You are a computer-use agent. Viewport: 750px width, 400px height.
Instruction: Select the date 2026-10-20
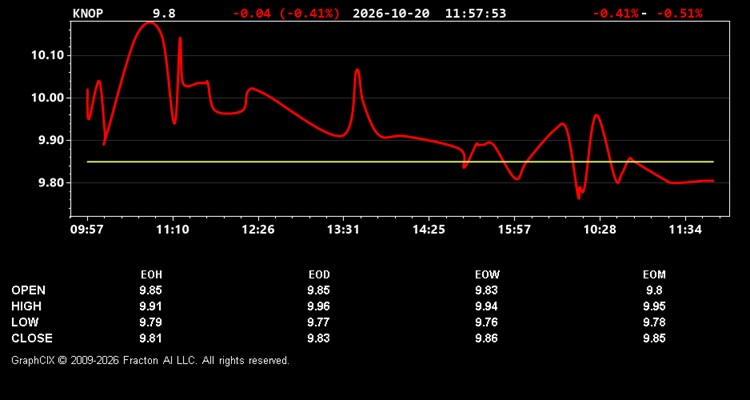tap(391, 13)
